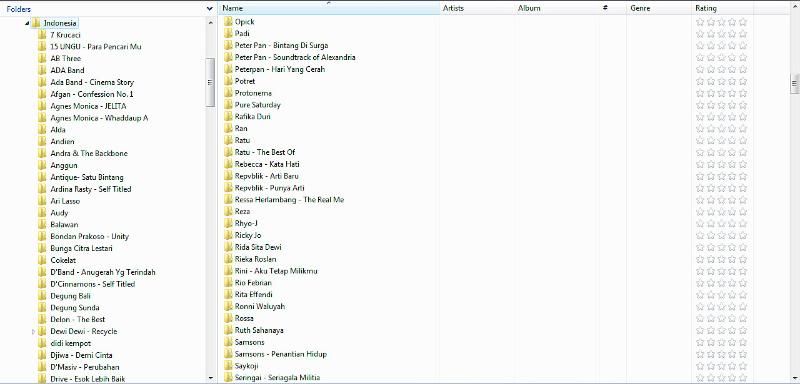
Task: Click the folder tree scrollbar thumb
Action: [x=210, y=82]
